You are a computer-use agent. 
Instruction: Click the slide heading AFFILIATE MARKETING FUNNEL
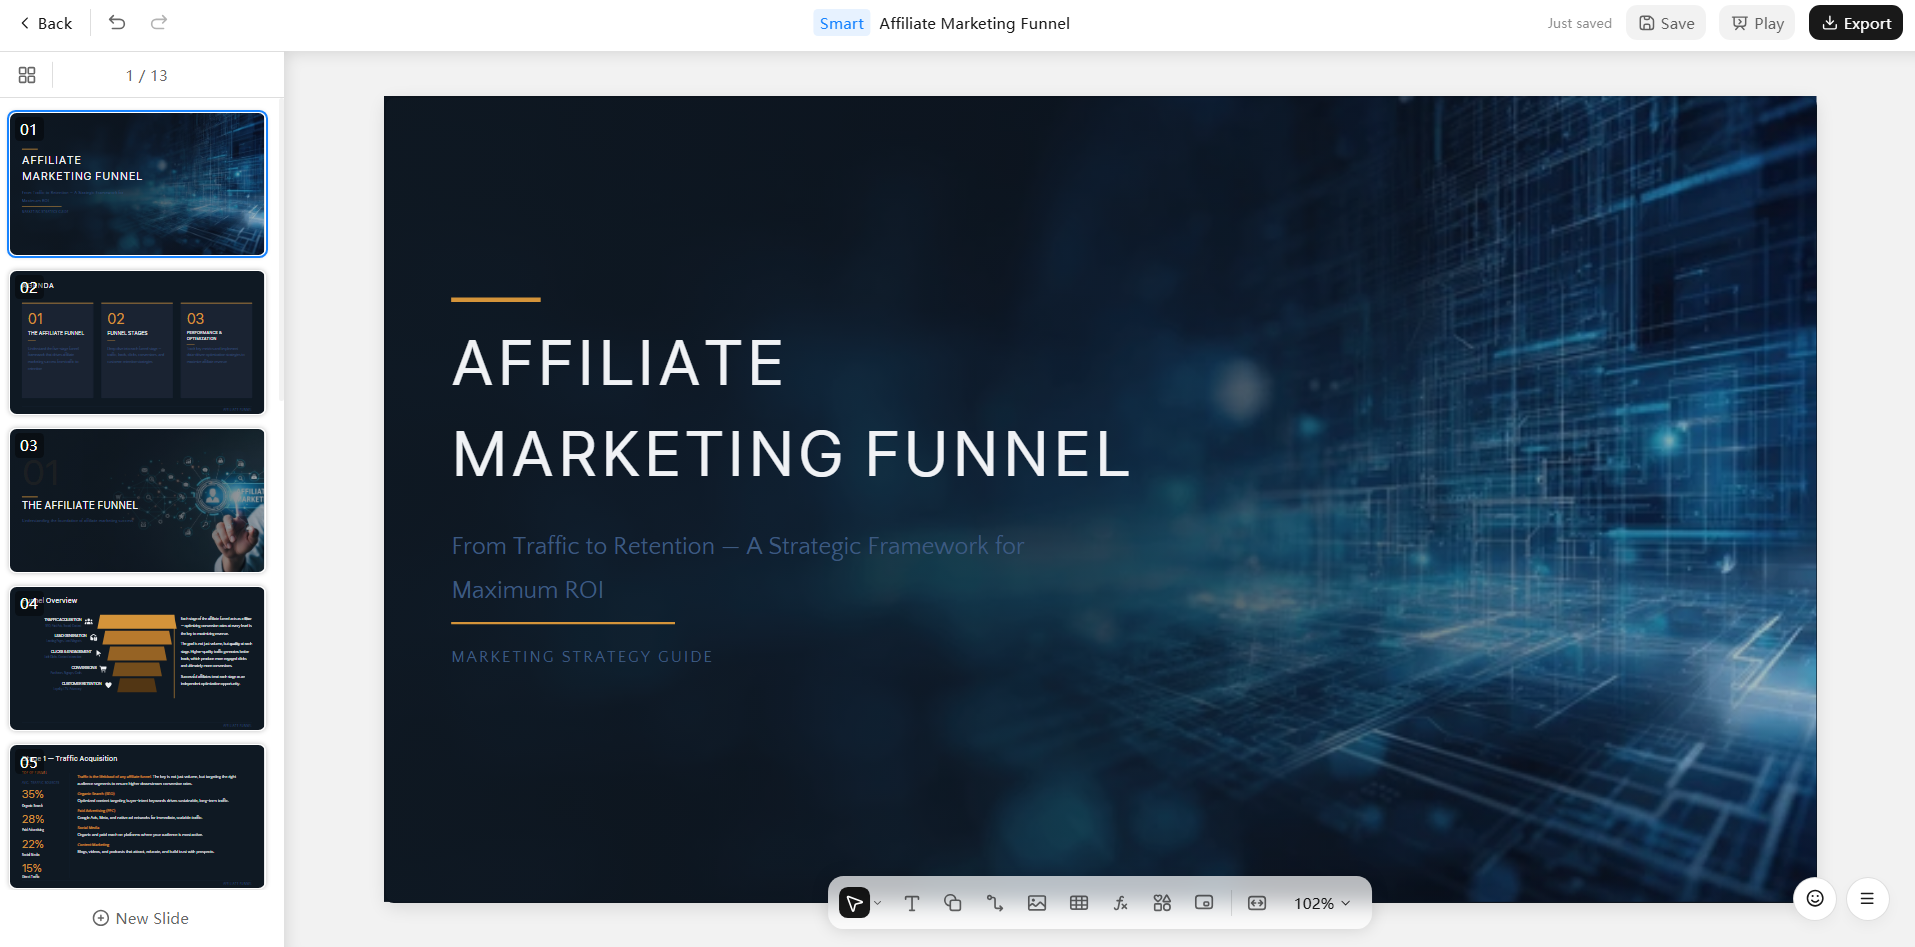click(791, 408)
